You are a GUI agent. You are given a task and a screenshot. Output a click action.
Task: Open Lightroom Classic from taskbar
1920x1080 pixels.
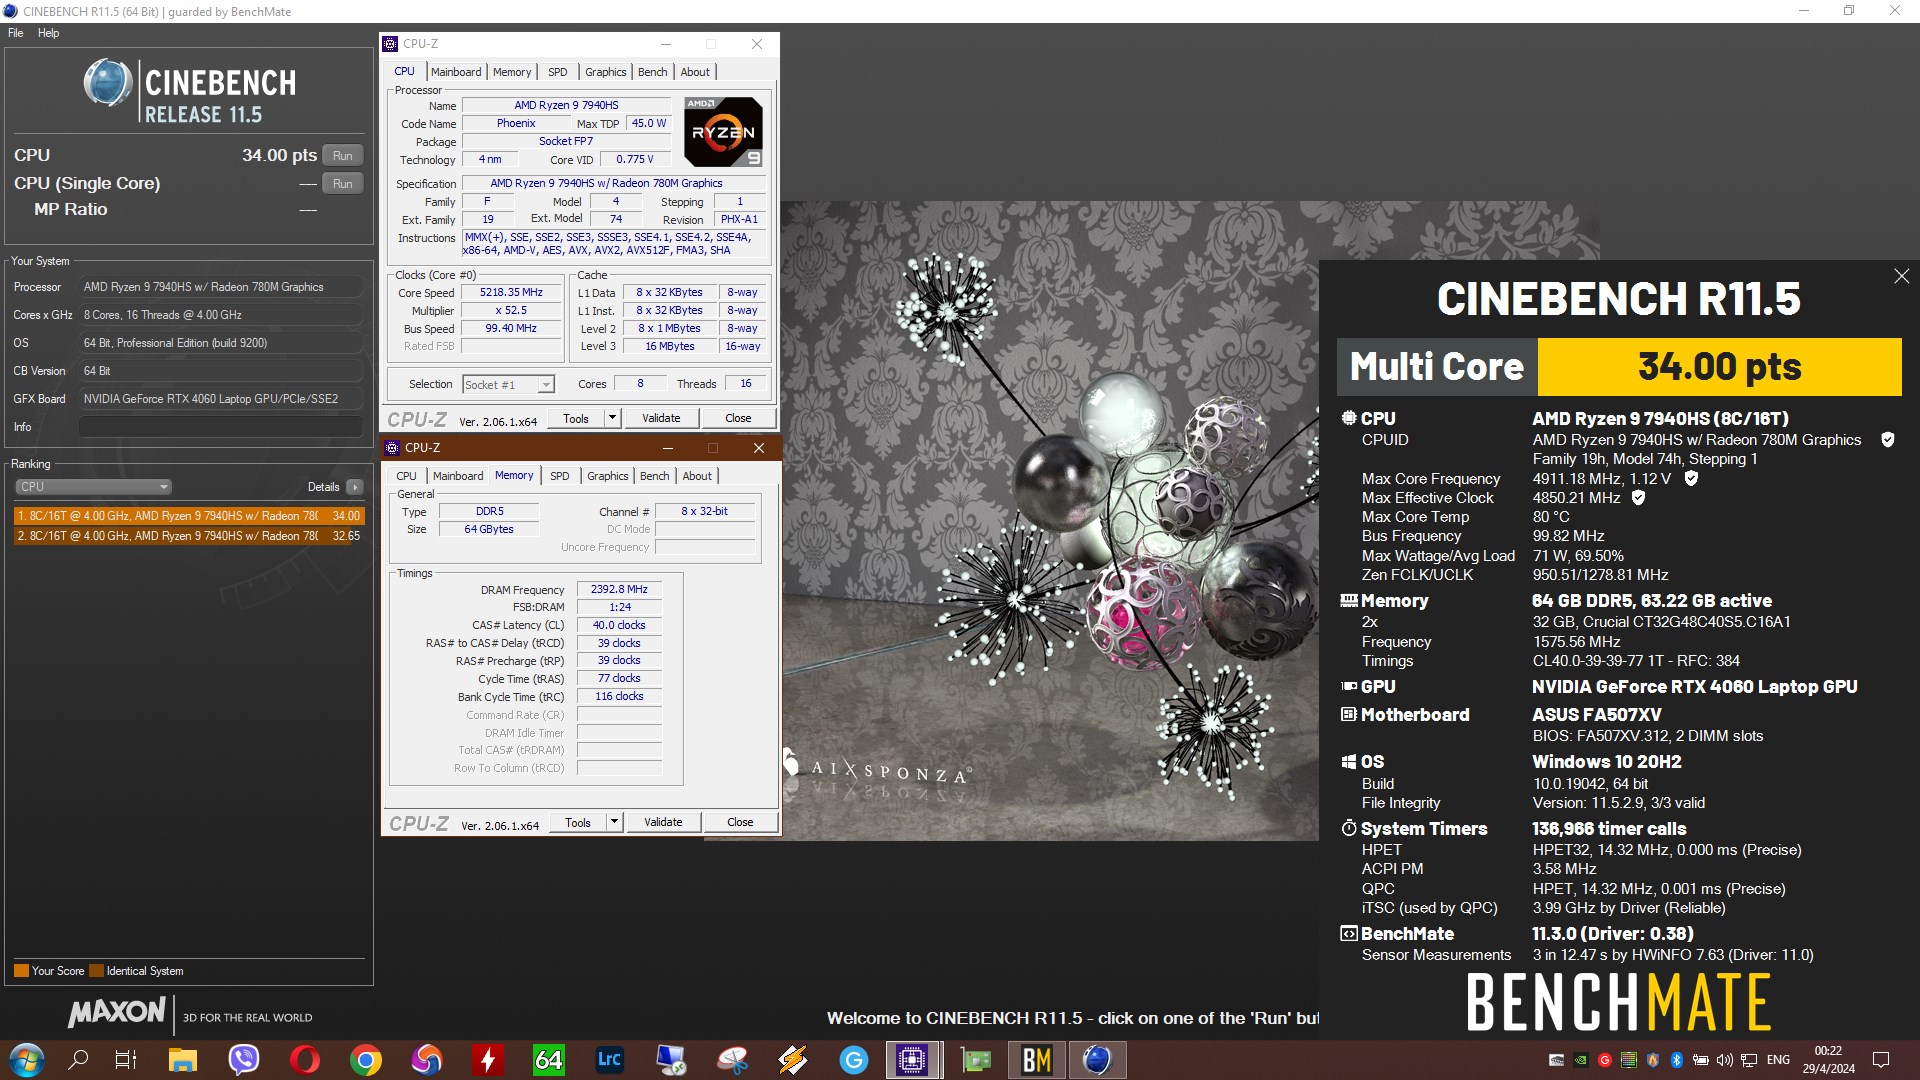point(609,1060)
